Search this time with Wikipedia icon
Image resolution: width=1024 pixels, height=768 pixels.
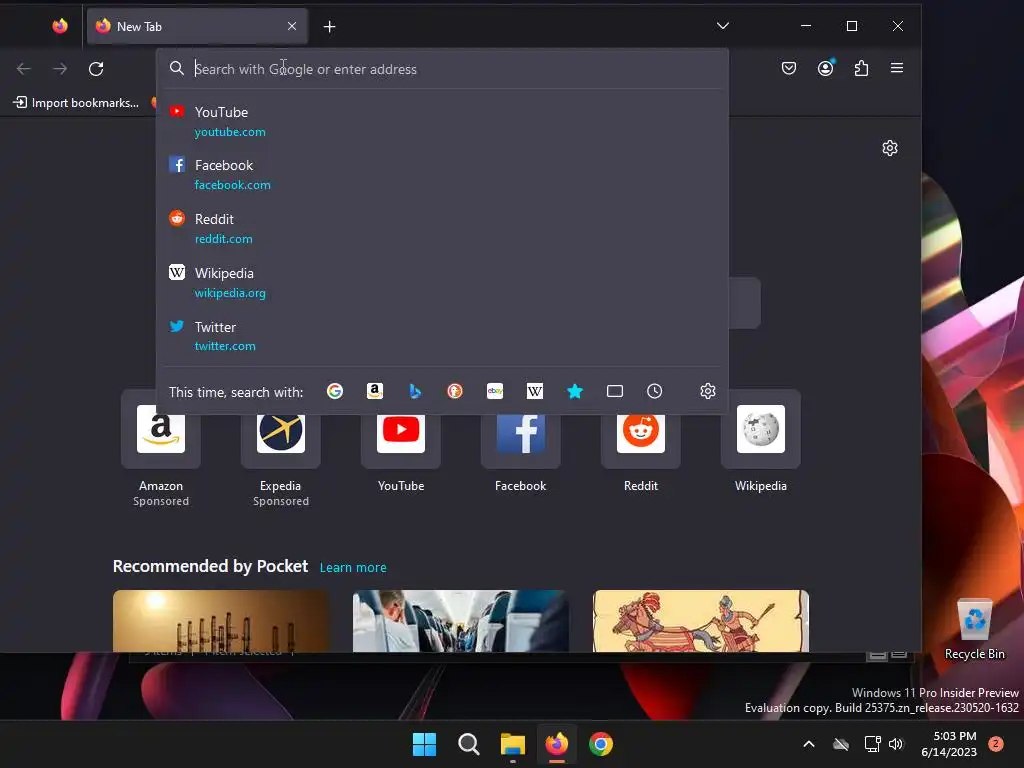pyautogui.click(x=535, y=391)
